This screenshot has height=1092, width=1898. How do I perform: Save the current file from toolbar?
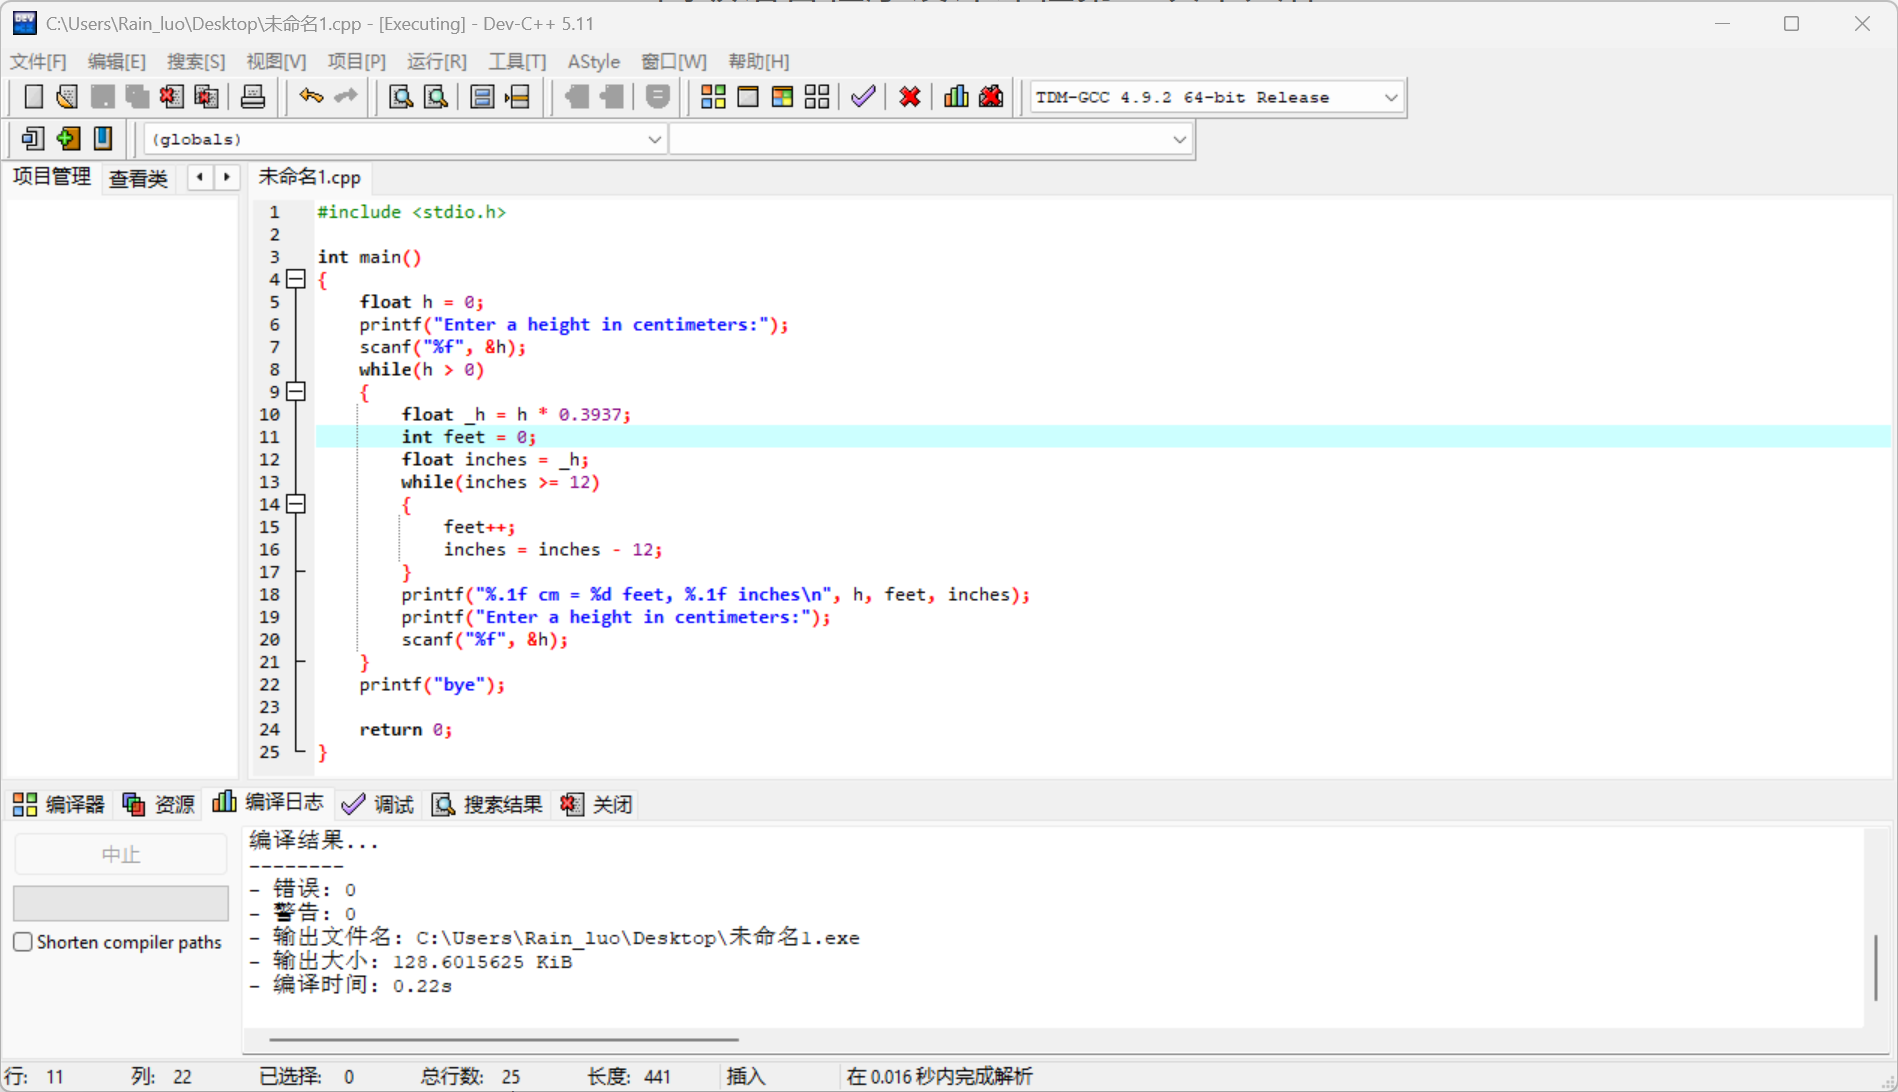coord(102,97)
